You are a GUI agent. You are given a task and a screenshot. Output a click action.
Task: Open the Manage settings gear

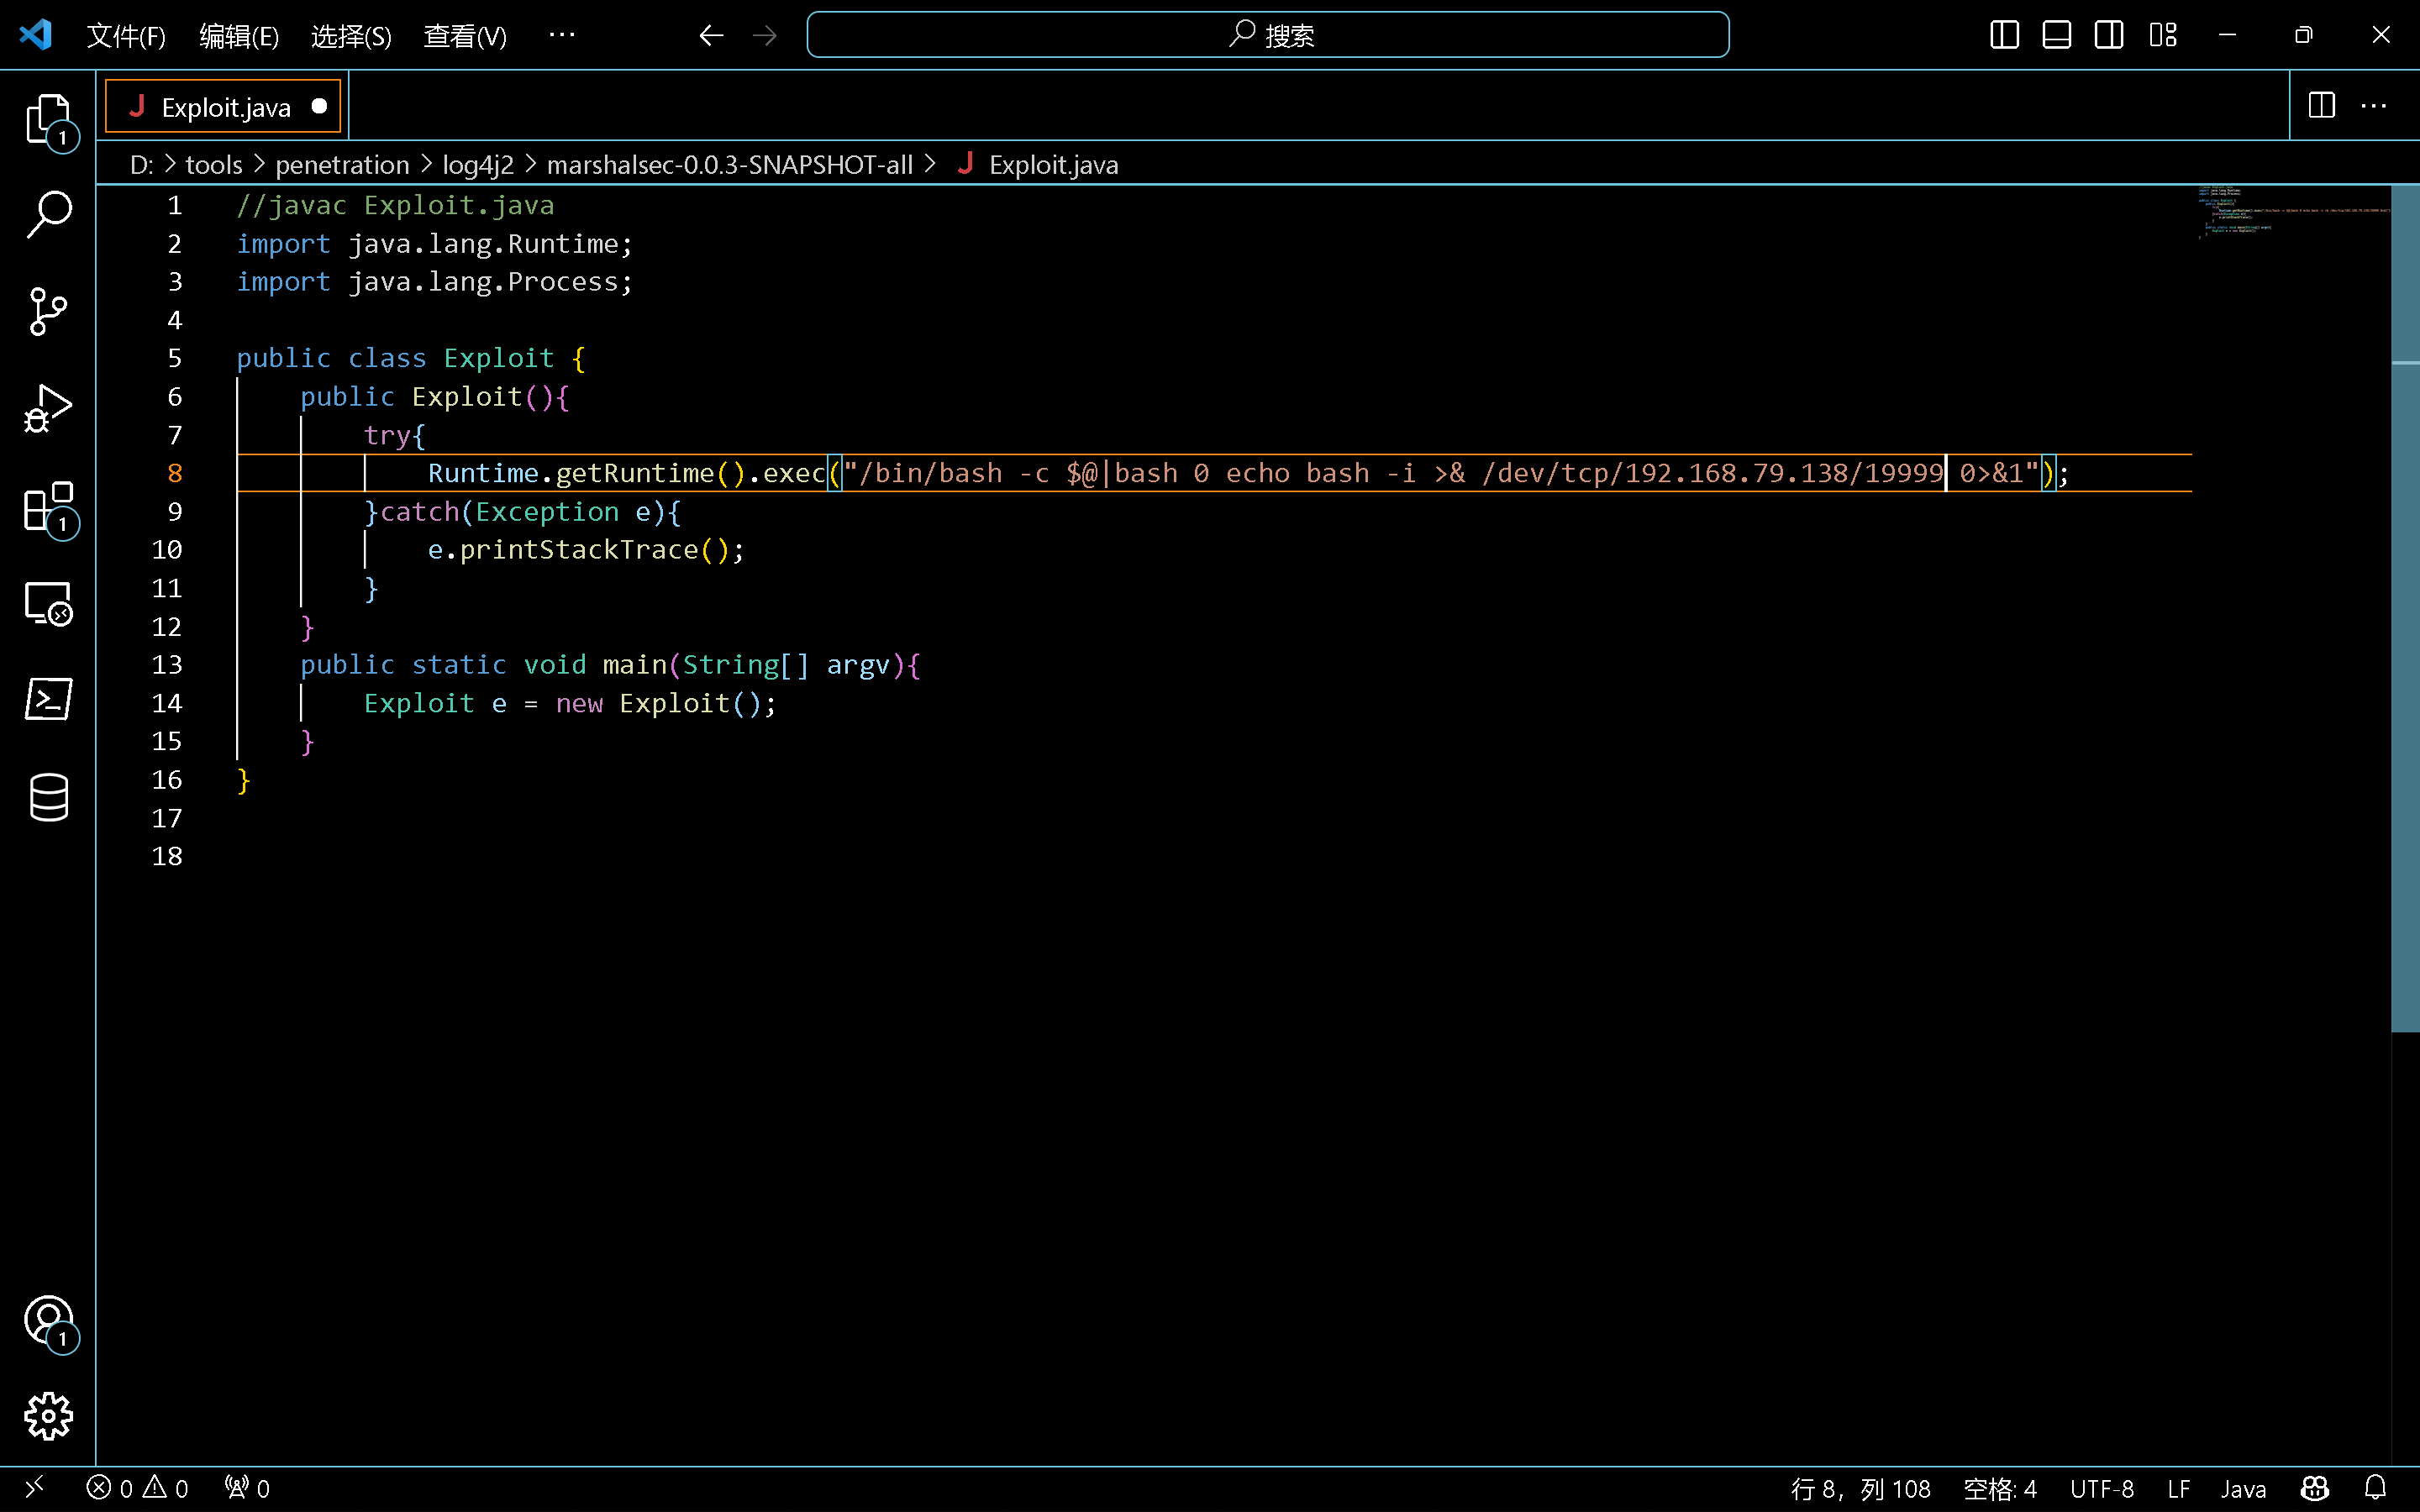(x=48, y=1416)
